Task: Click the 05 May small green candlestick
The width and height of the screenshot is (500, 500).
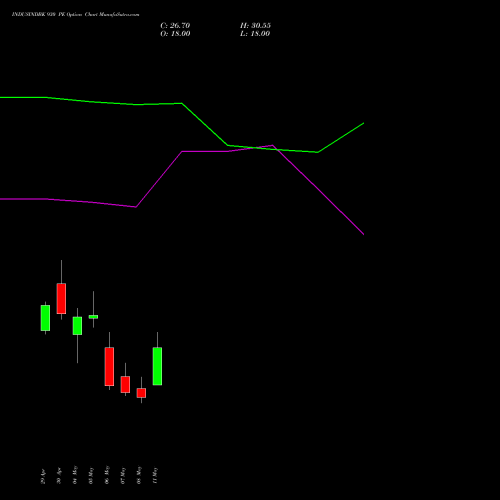Action: [x=93, y=317]
